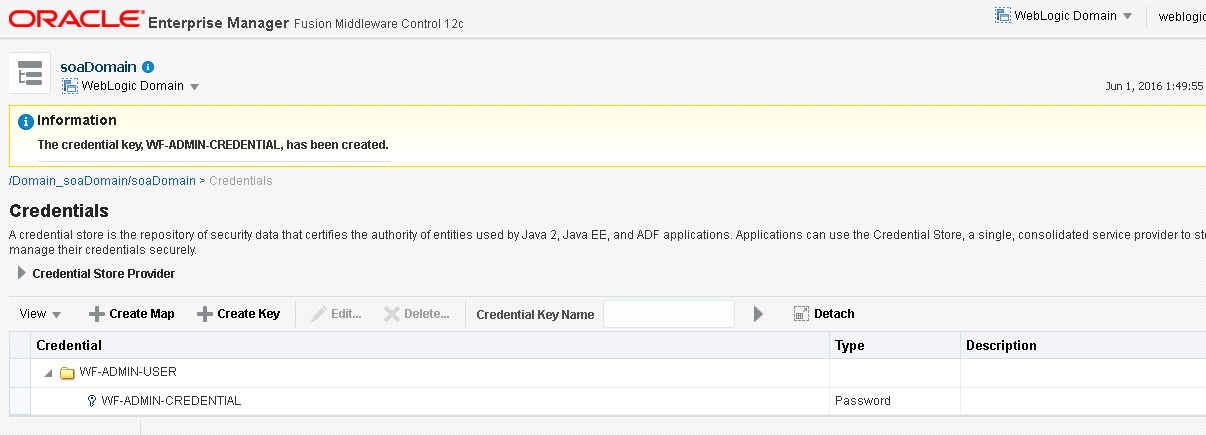
Task: Click the Create Key button
Action: 238,314
